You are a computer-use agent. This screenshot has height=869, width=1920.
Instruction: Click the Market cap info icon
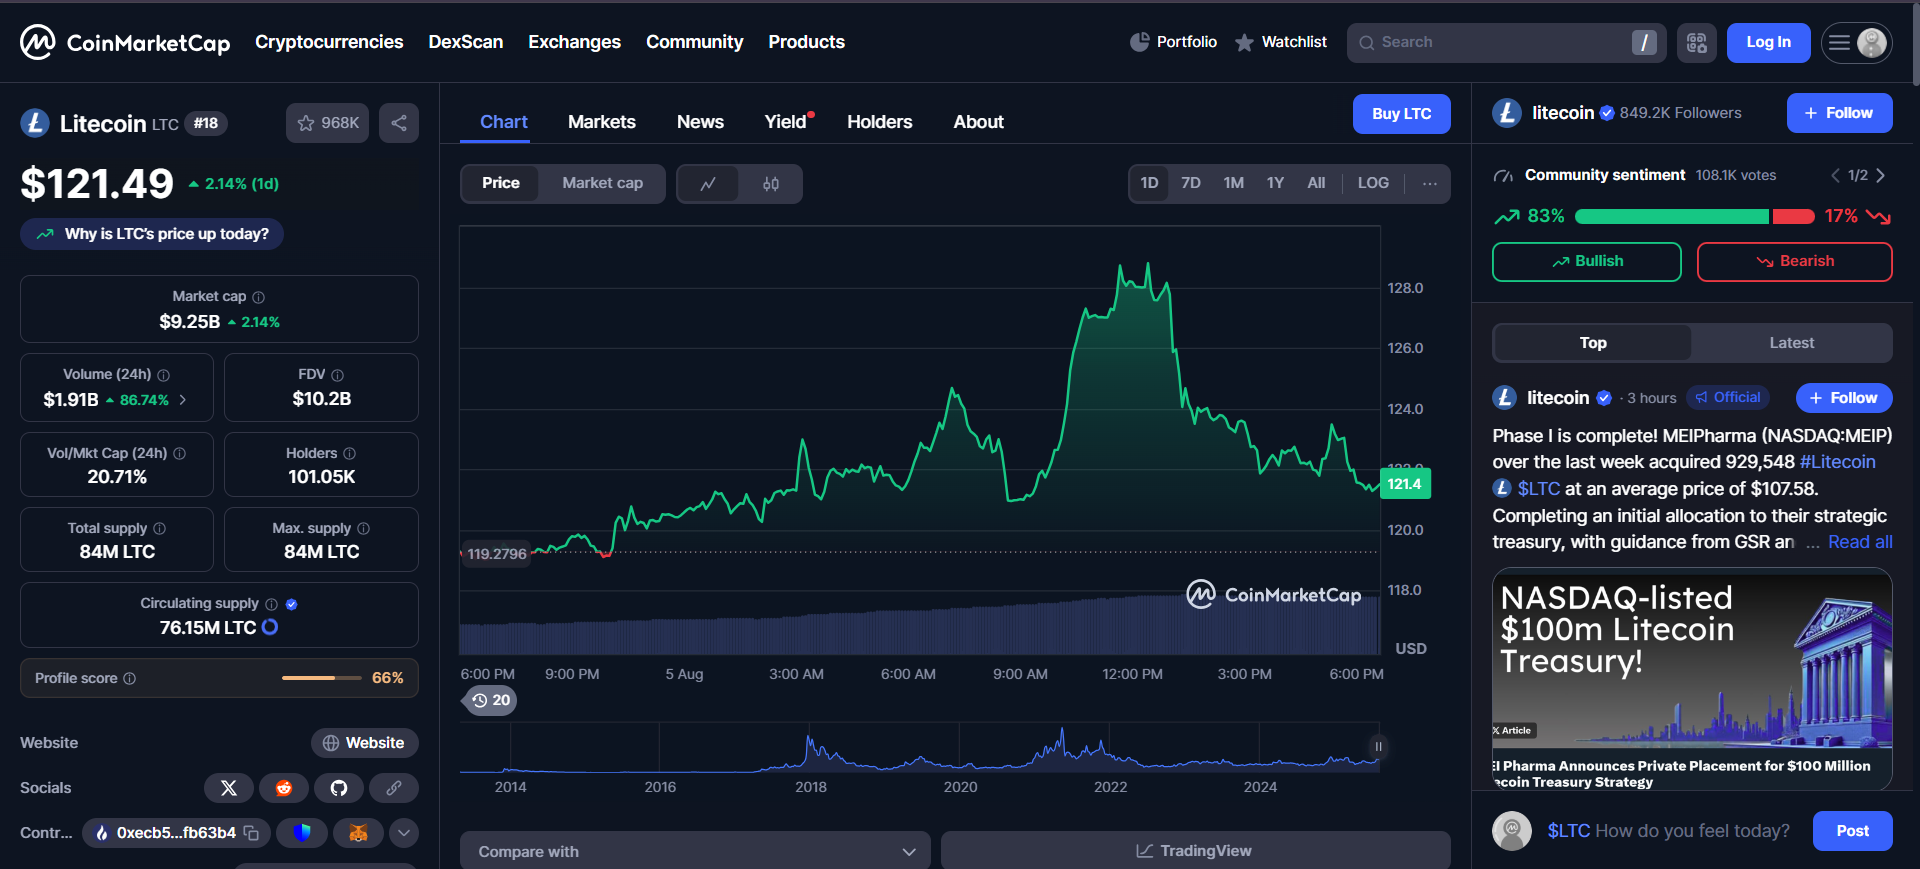coord(259,297)
